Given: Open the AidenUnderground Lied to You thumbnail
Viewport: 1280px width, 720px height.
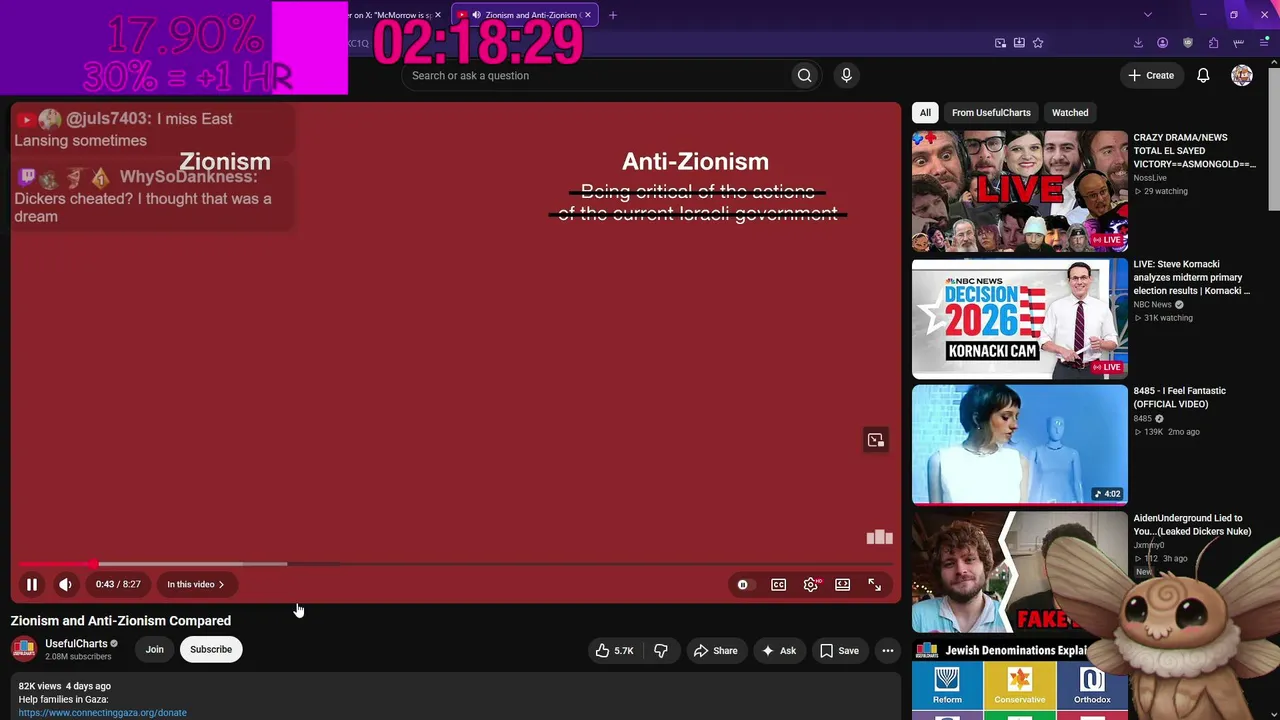Looking at the screenshot, I should pyautogui.click(x=1020, y=572).
